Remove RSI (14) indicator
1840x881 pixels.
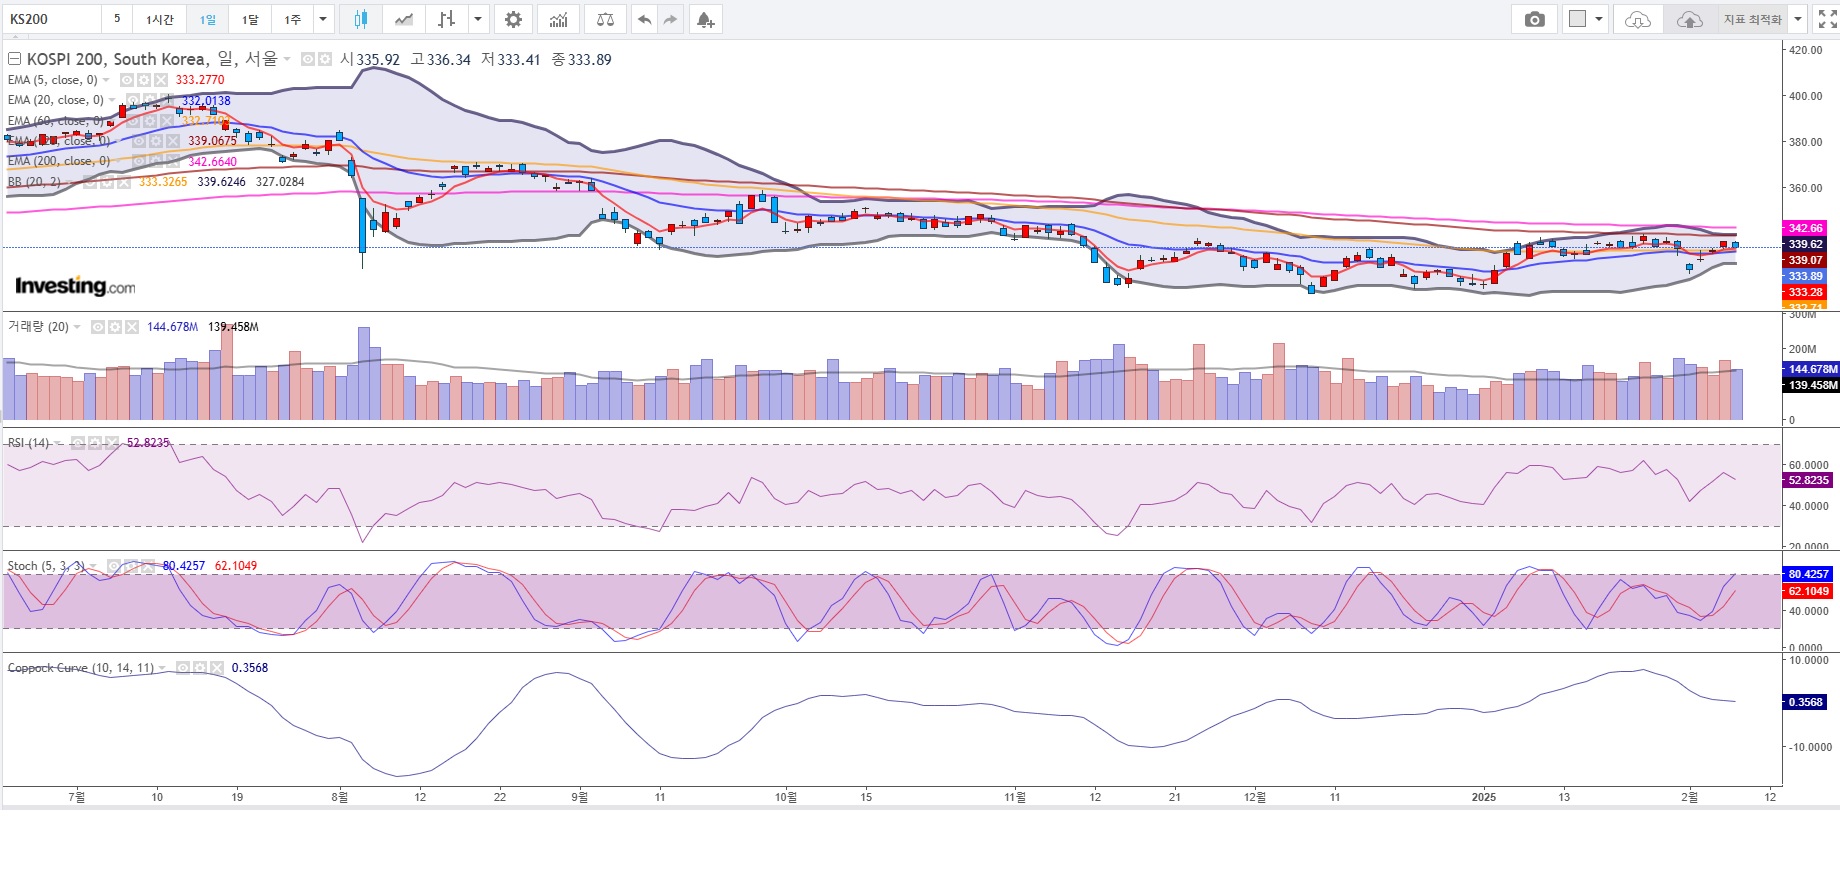(112, 442)
